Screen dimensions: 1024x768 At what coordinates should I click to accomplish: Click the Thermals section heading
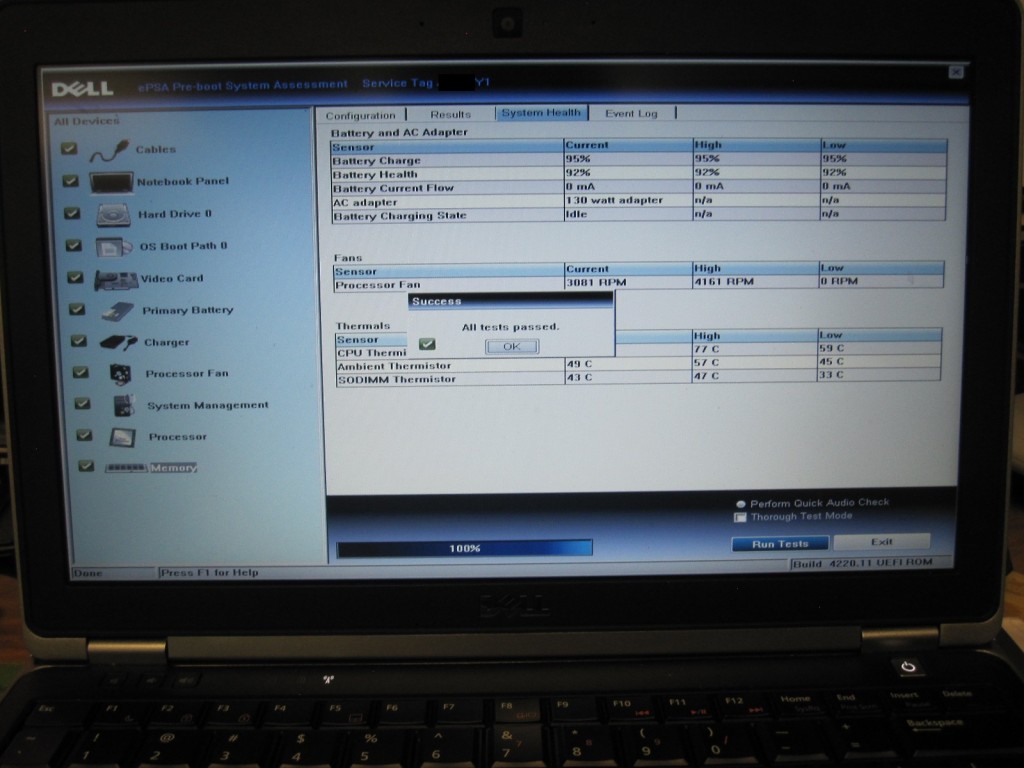362,326
